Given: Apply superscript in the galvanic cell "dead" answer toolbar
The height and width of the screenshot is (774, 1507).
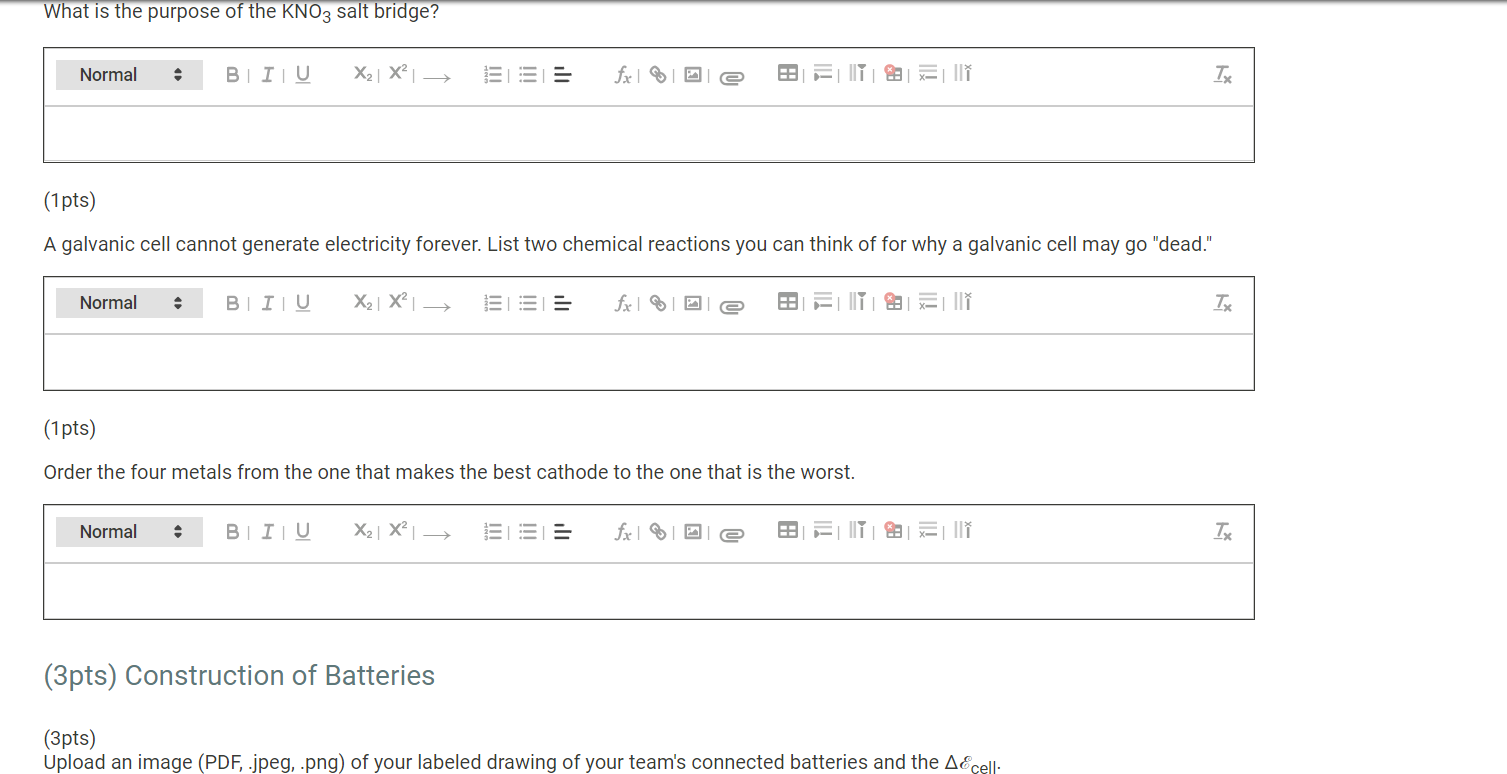Looking at the screenshot, I should (398, 303).
